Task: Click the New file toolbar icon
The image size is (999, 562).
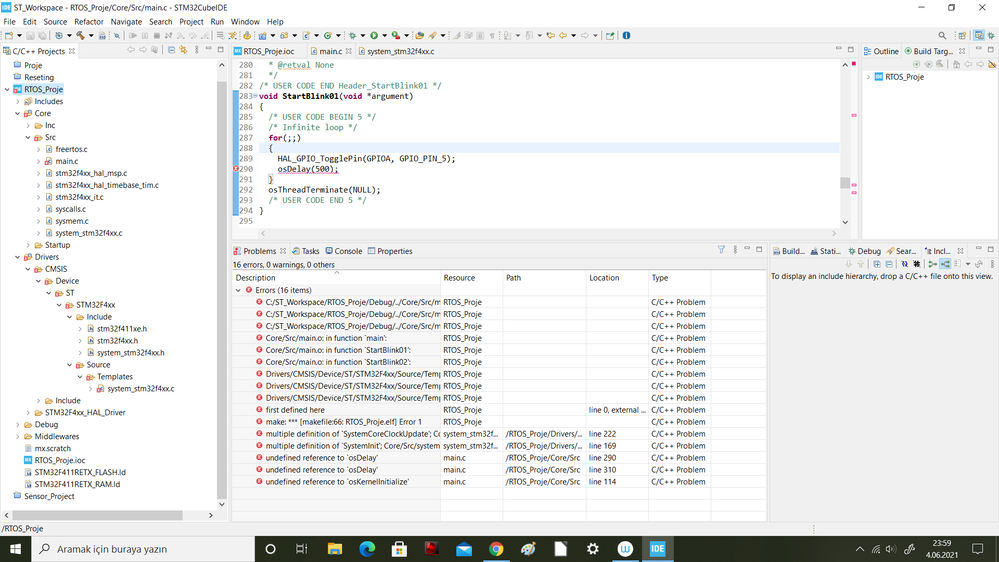Action: click(9, 35)
